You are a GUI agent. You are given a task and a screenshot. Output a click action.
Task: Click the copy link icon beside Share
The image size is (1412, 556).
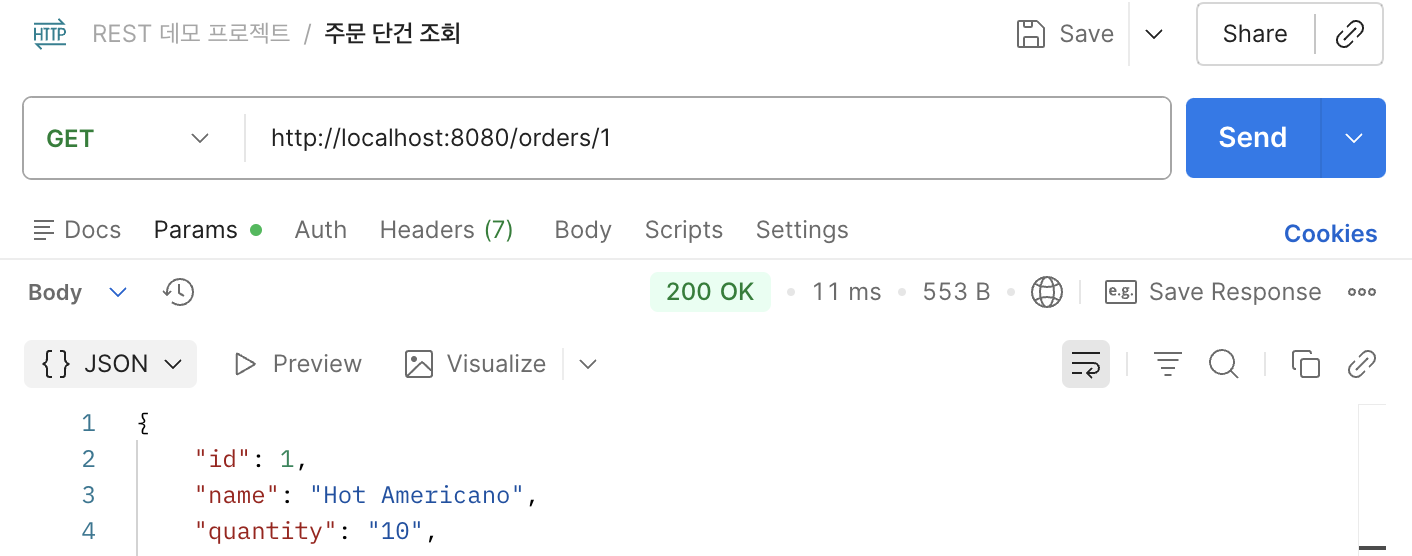[x=1350, y=34]
